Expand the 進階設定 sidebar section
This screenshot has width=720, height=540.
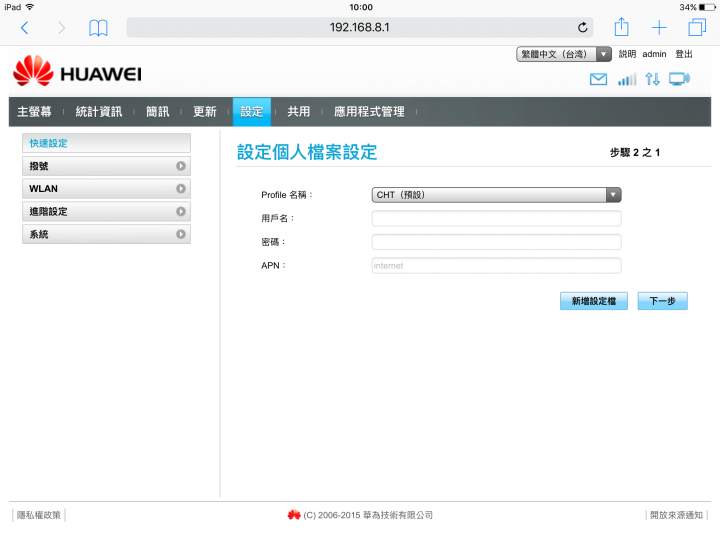106,211
